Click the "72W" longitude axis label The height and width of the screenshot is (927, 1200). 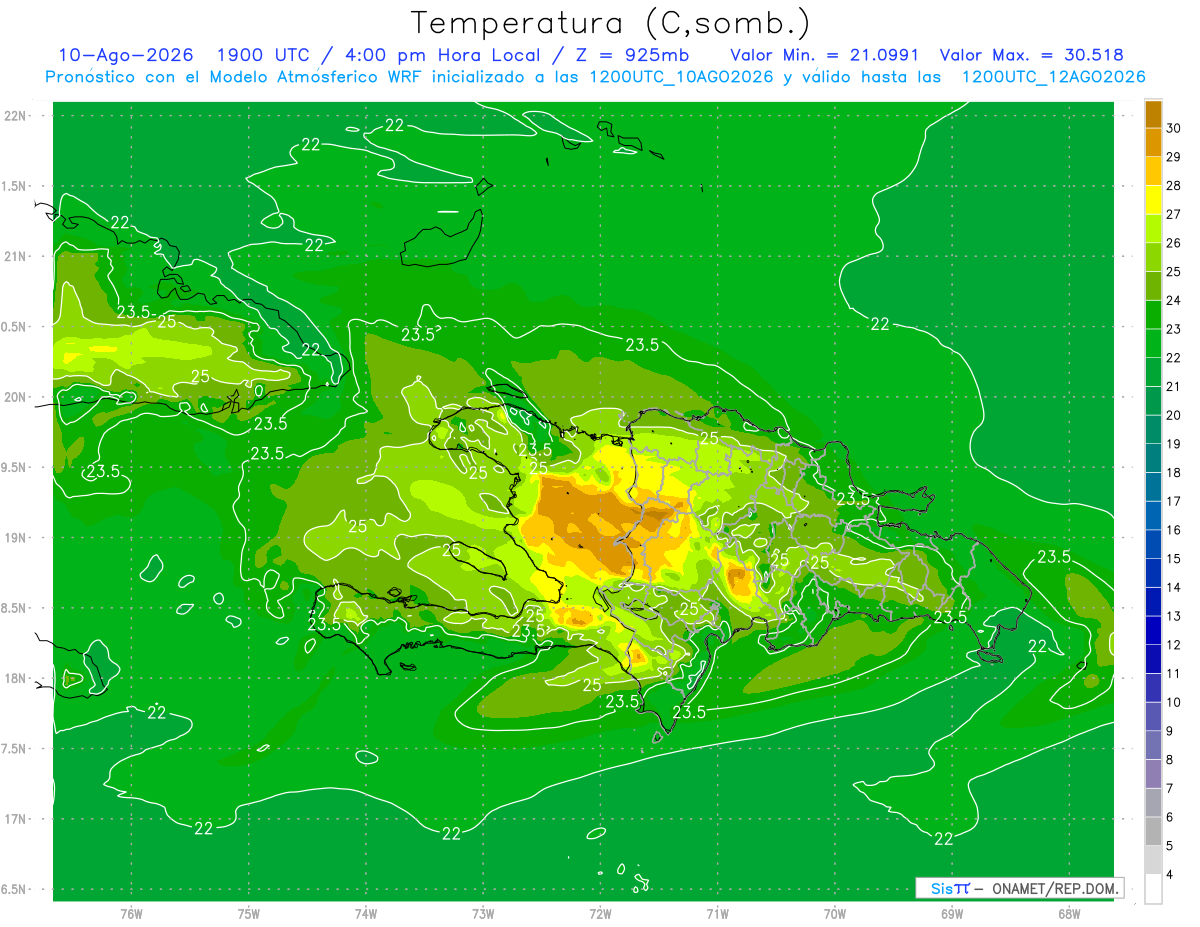pyautogui.click(x=600, y=913)
